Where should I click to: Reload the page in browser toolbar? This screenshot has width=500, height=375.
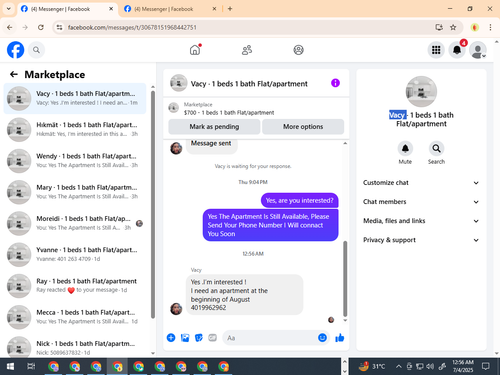41,27
